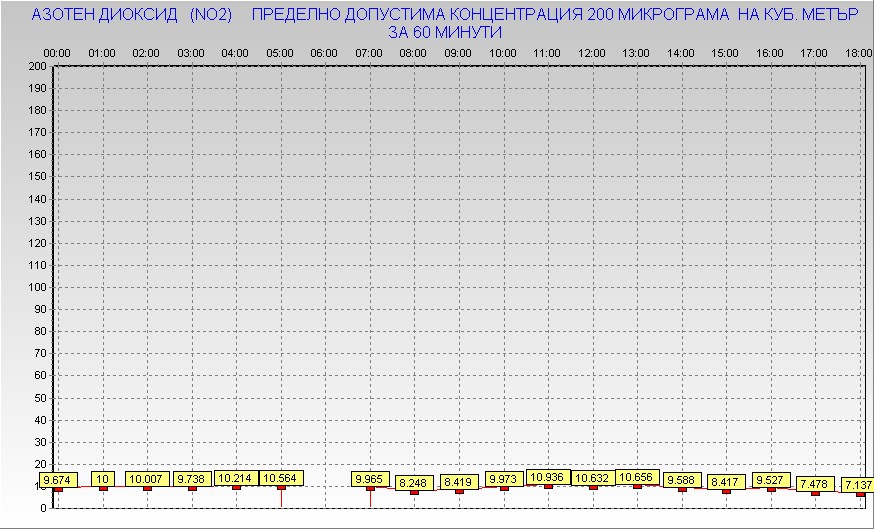This screenshot has width=874, height=529.
Task: Click the 9.527 data label
Action: tap(771, 480)
